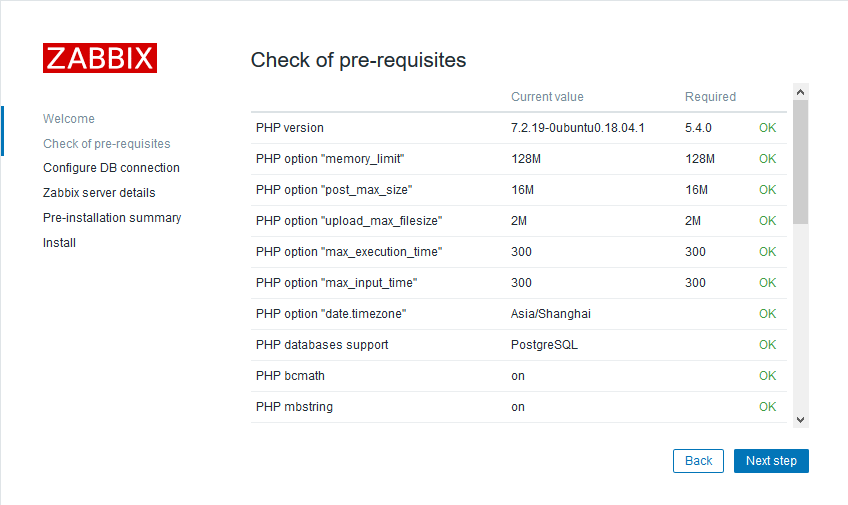848x505 pixels.
Task: Click the Zabbix logo
Action: (x=100, y=58)
